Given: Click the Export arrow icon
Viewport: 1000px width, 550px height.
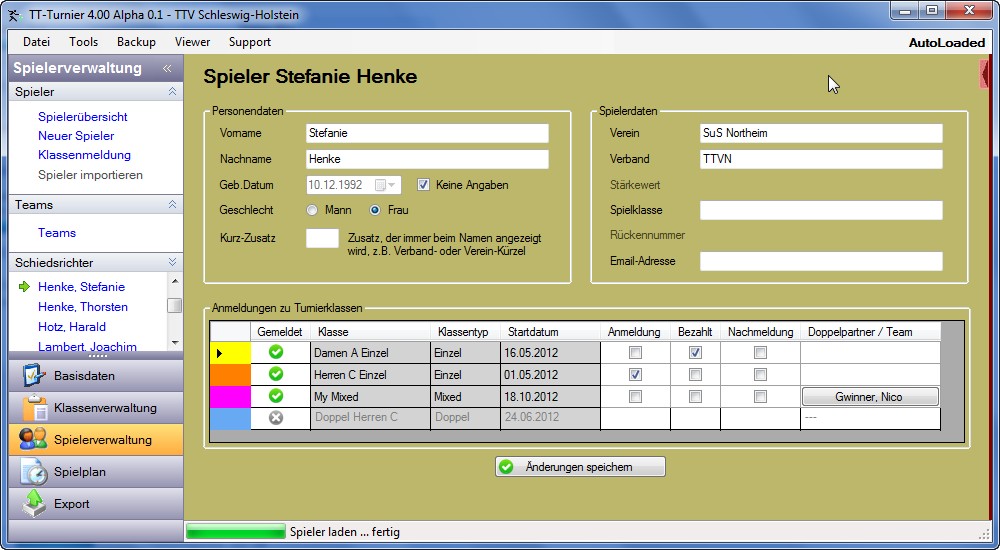Looking at the screenshot, I should click(x=34, y=503).
